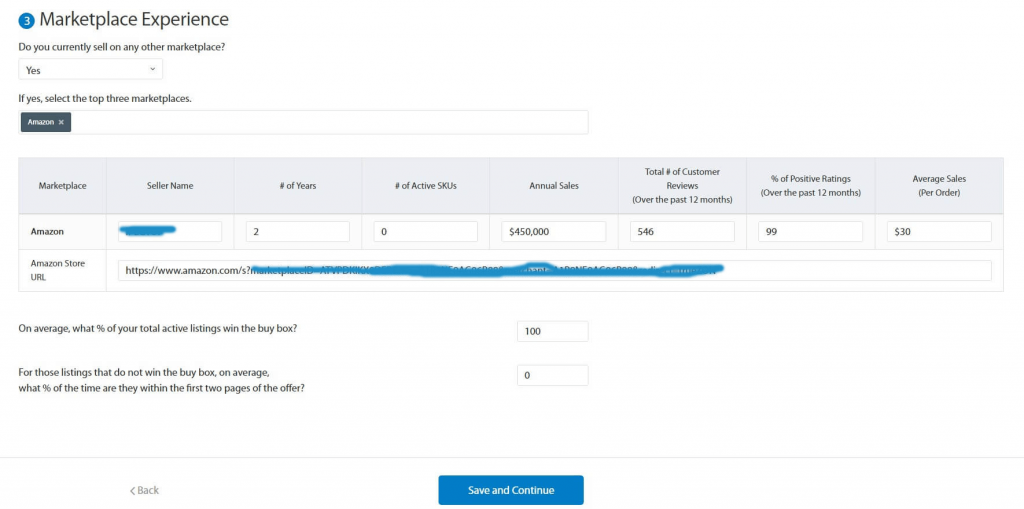The width and height of the screenshot is (1024, 509).
Task: Click the Amazon Store URL field
Action: (554, 271)
